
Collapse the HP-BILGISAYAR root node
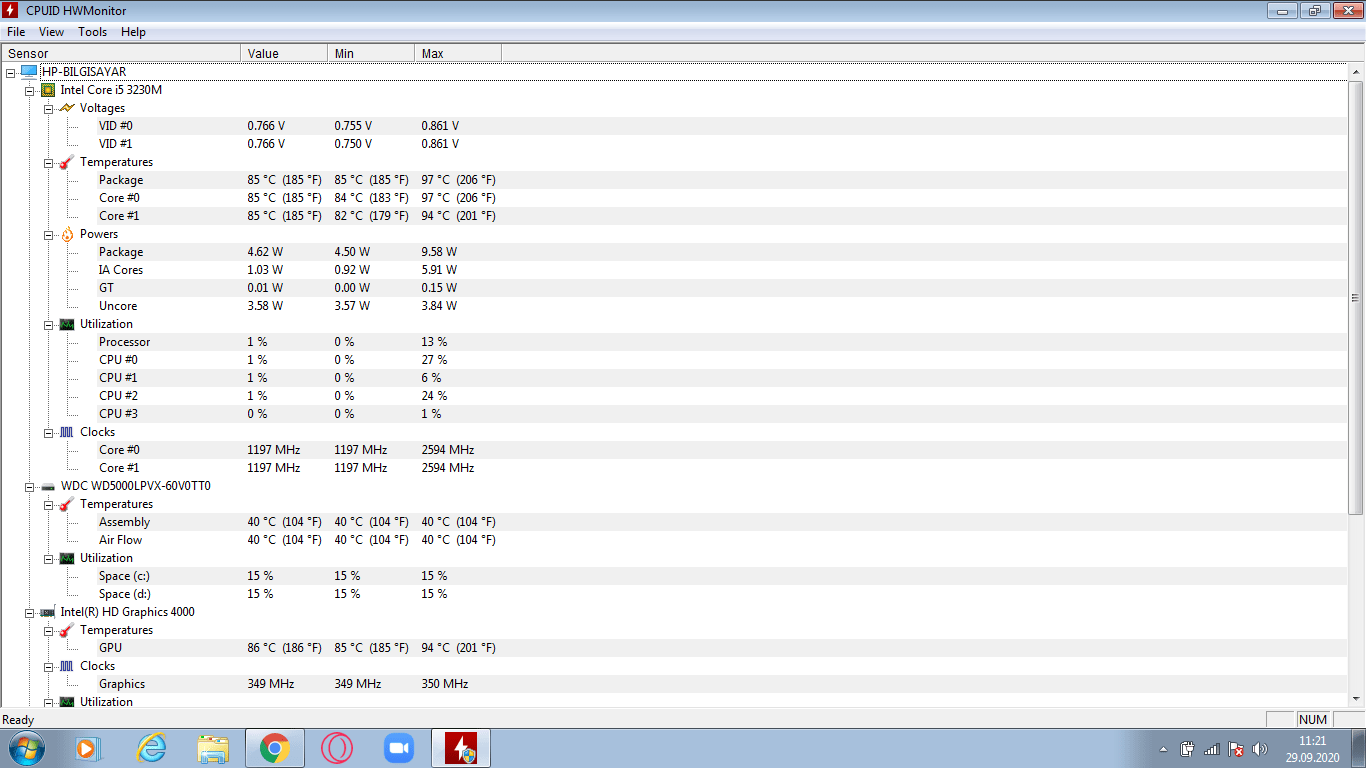10,72
